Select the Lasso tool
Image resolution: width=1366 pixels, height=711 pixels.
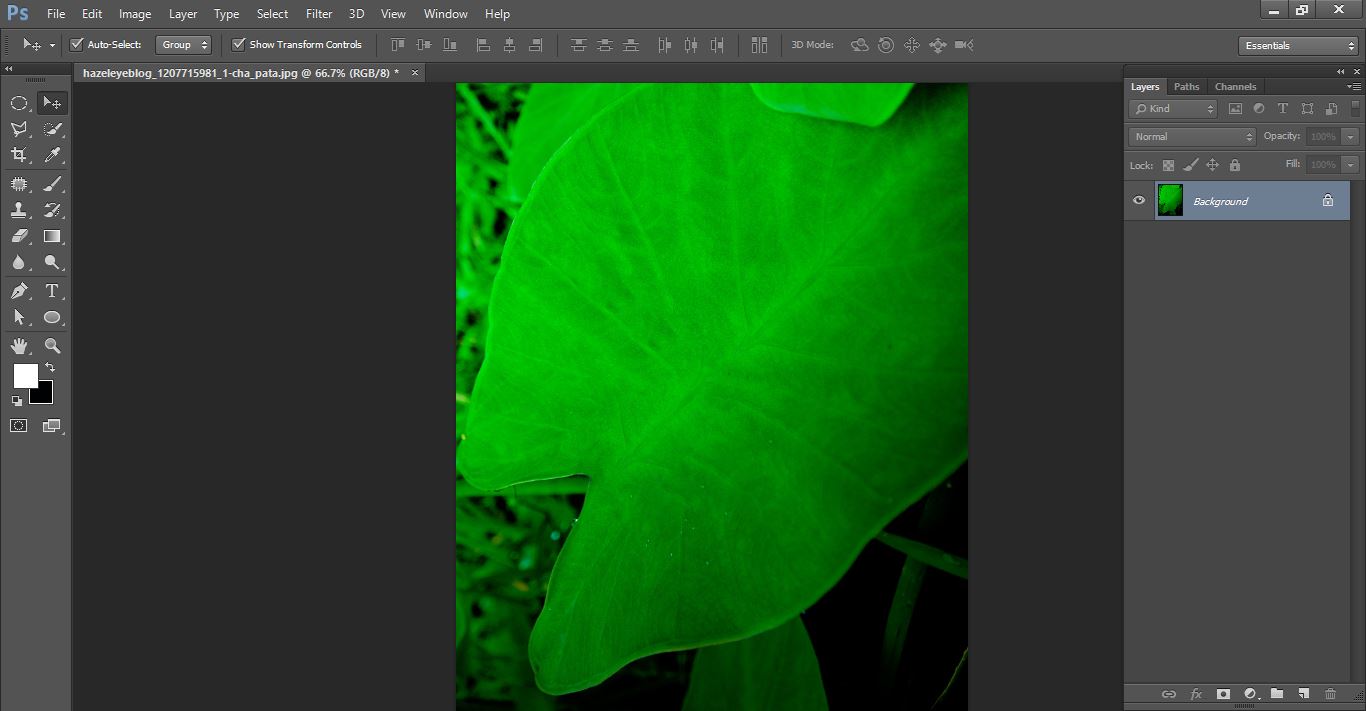click(x=20, y=128)
